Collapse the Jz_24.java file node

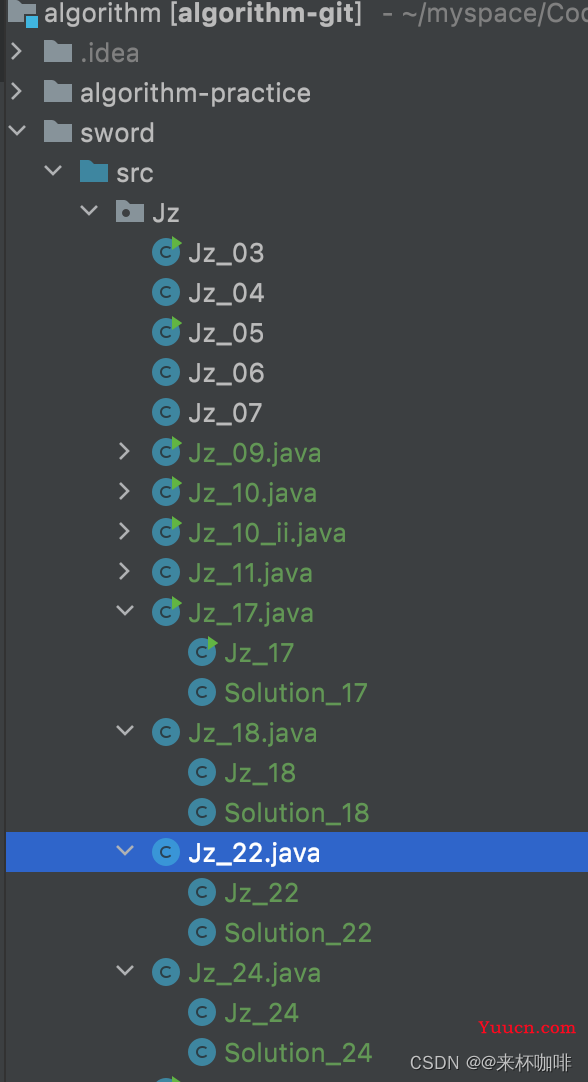125,971
